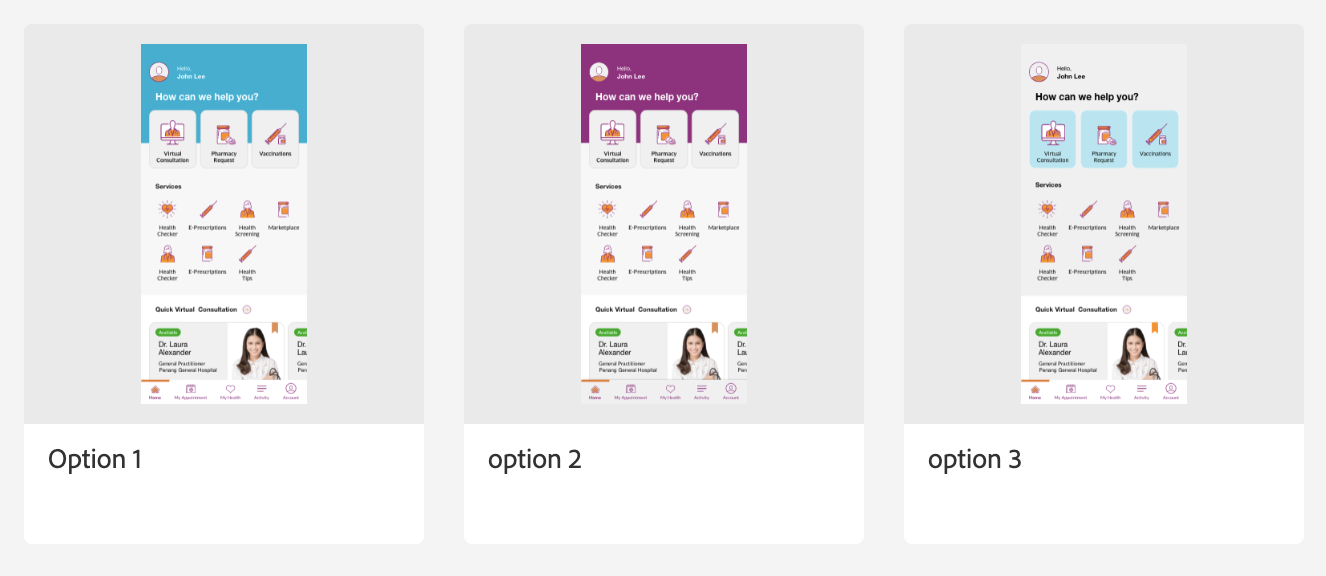
Task: Click John Lee avatar in Option 1
Action: pyautogui.click(x=159, y=72)
